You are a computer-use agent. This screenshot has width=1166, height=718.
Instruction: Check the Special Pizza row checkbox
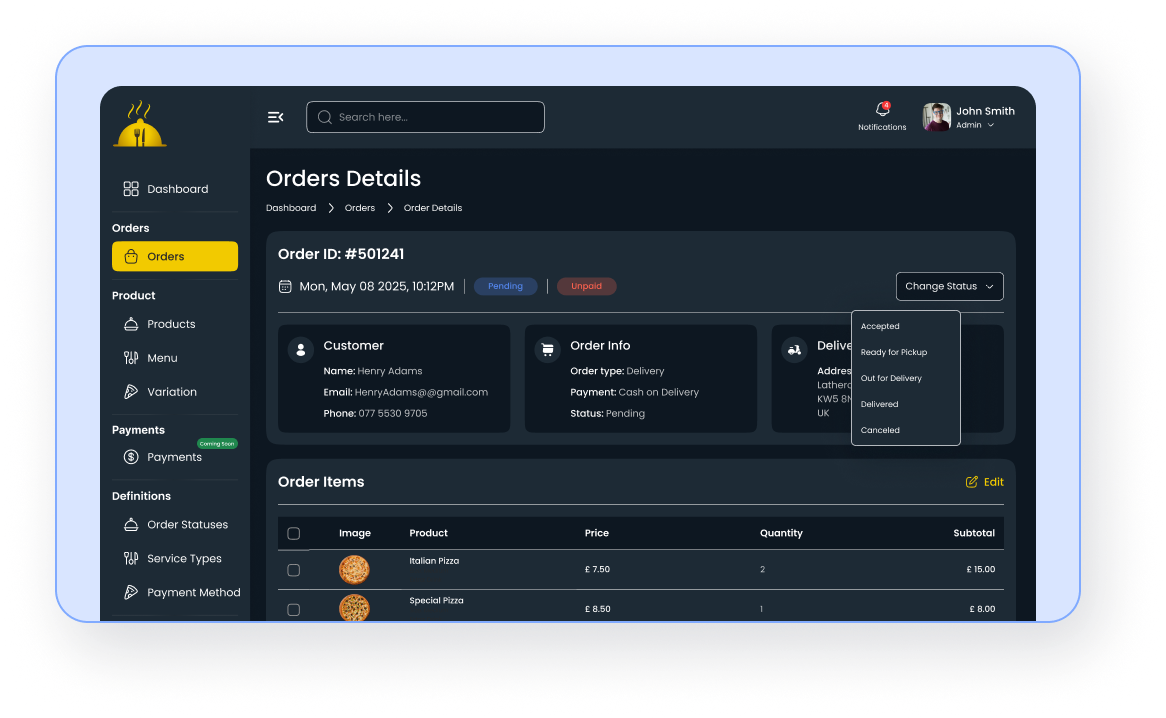click(x=293, y=609)
